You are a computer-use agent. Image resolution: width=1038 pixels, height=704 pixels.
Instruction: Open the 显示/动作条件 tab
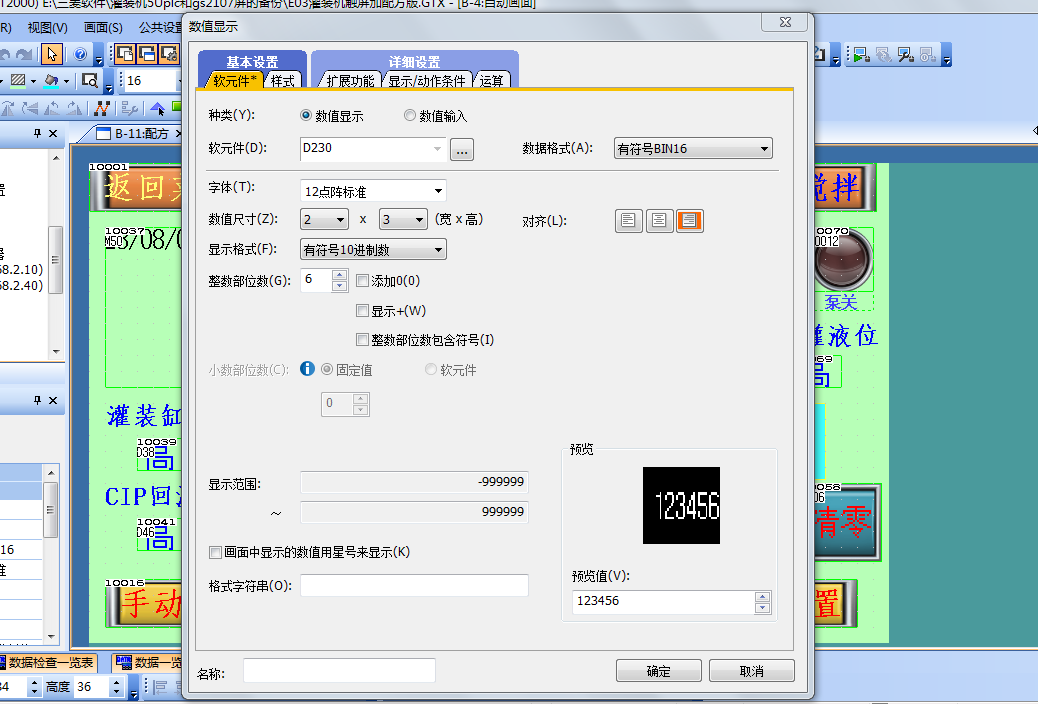pos(427,81)
